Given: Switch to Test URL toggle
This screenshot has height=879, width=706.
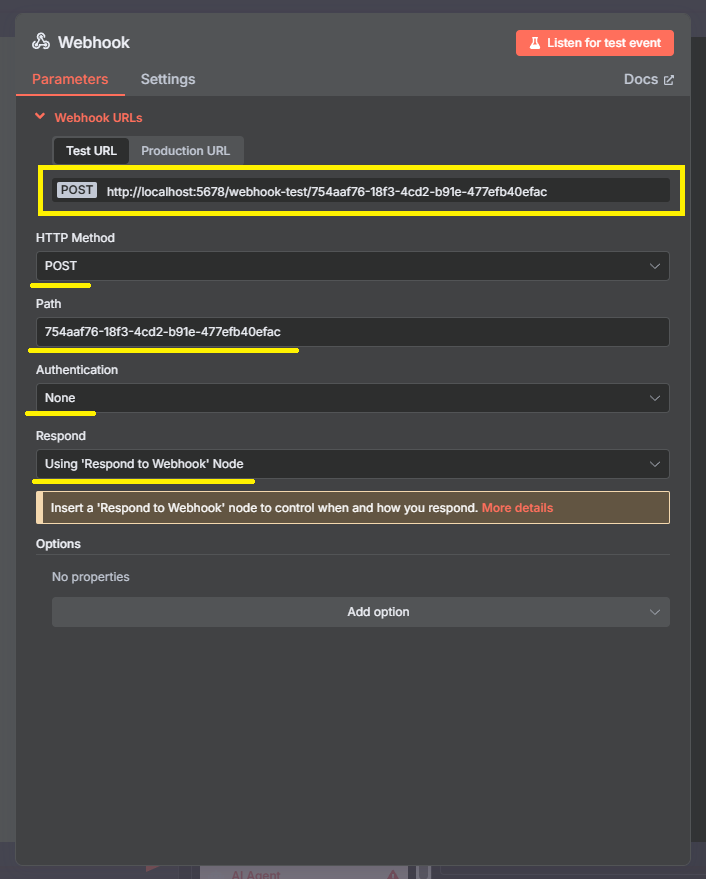Looking at the screenshot, I should pos(91,151).
